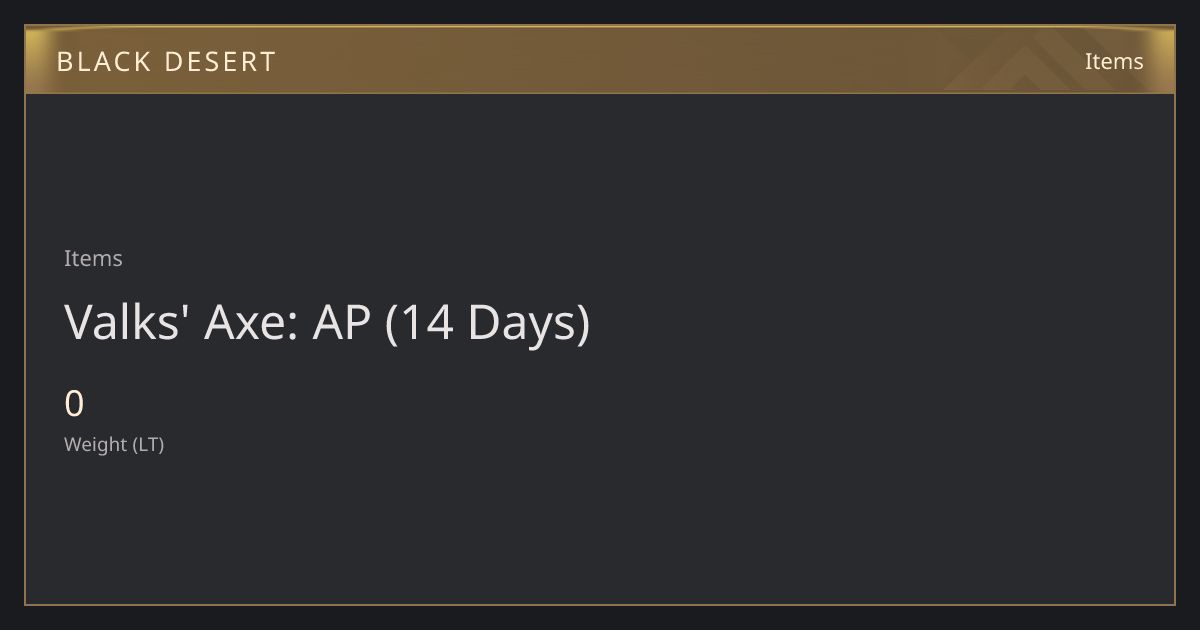Open the Items link in the gold header
1200x630 pixels.
point(1114,62)
